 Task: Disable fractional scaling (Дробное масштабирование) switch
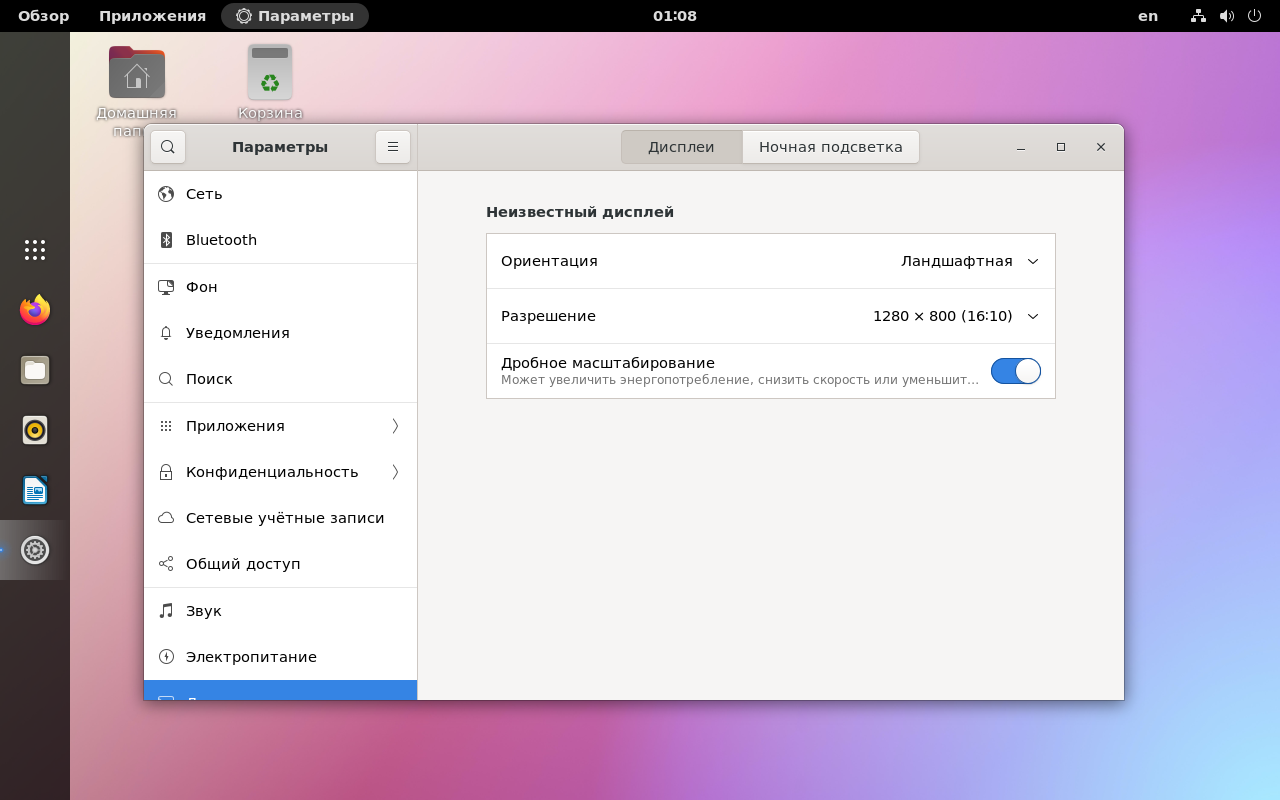click(x=1015, y=371)
